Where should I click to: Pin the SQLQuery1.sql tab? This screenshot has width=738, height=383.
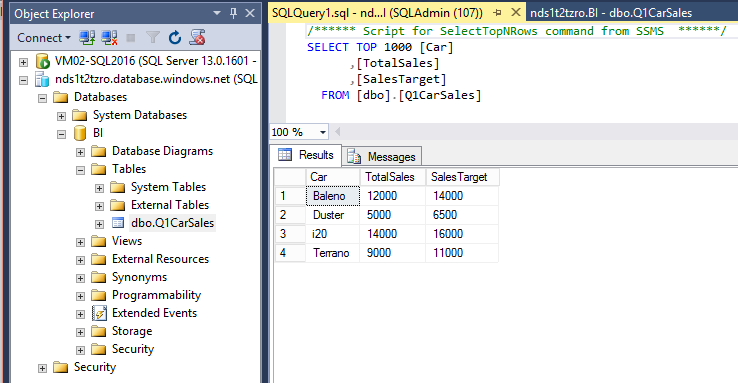(497, 13)
